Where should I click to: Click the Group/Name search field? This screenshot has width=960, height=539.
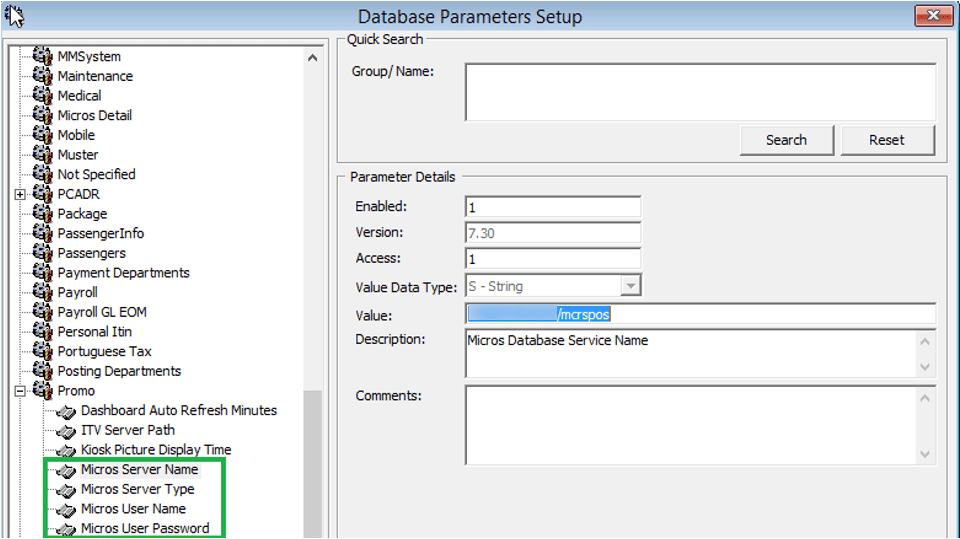pyautogui.click(x=700, y=92)
